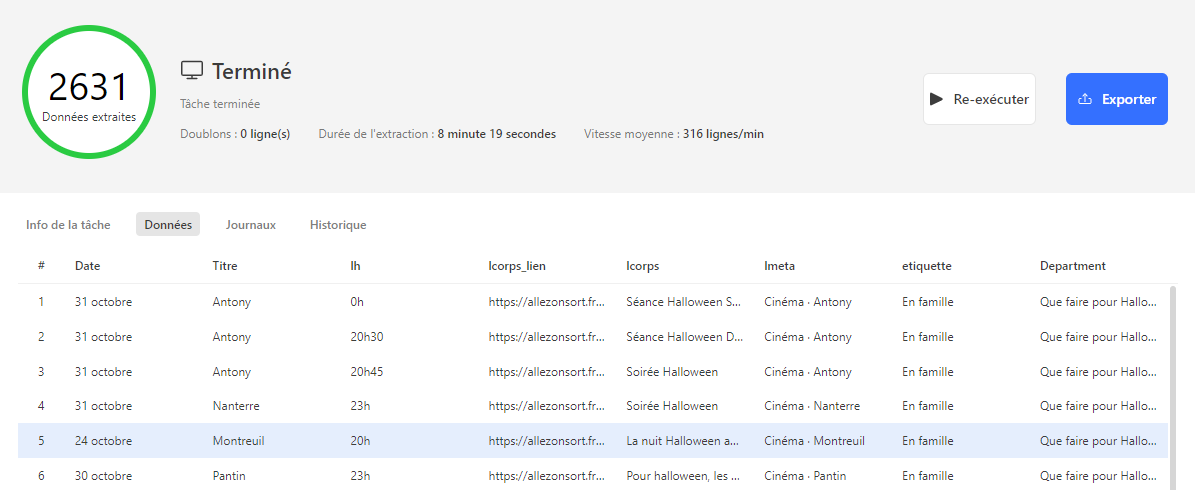Viewport: 1195px width, 490px height.
Task: Click the Tâche terminée status text
Action: [x=220, y=104]
